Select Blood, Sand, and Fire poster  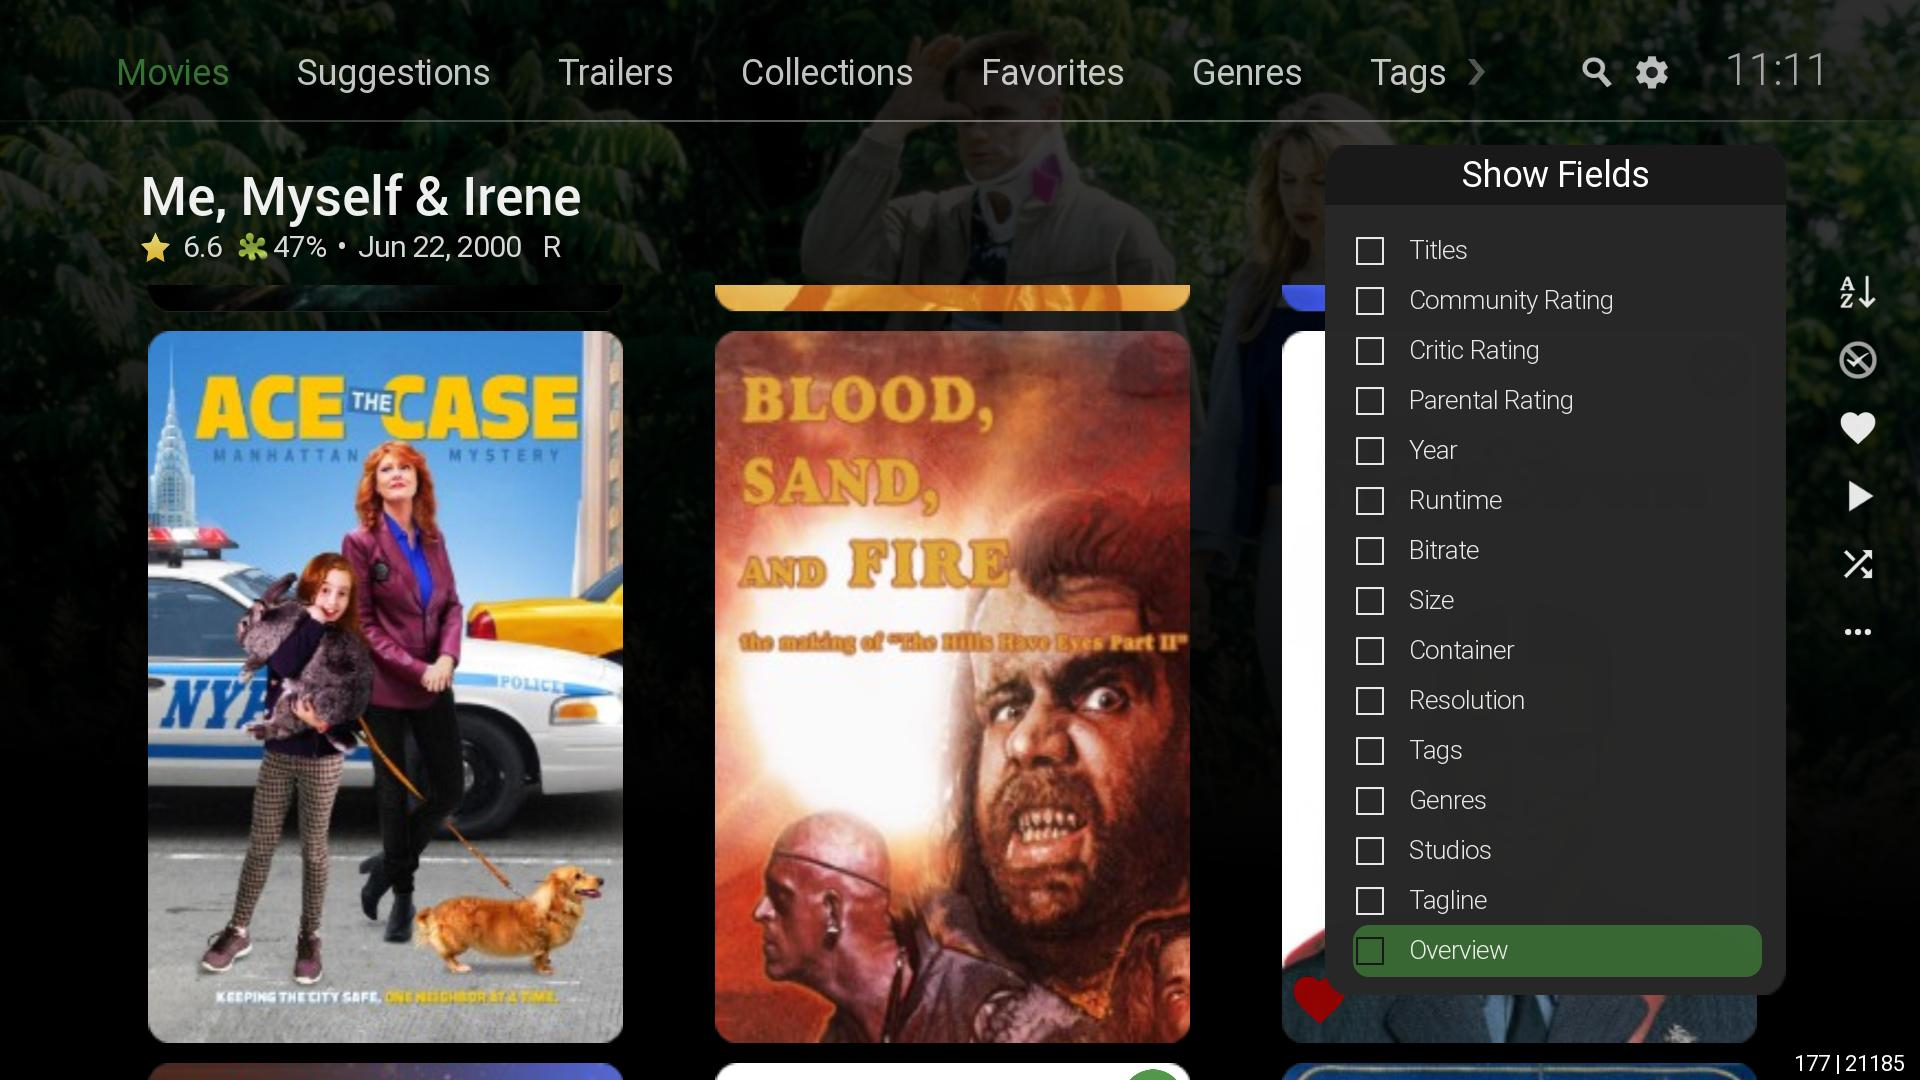pos(952,686)
